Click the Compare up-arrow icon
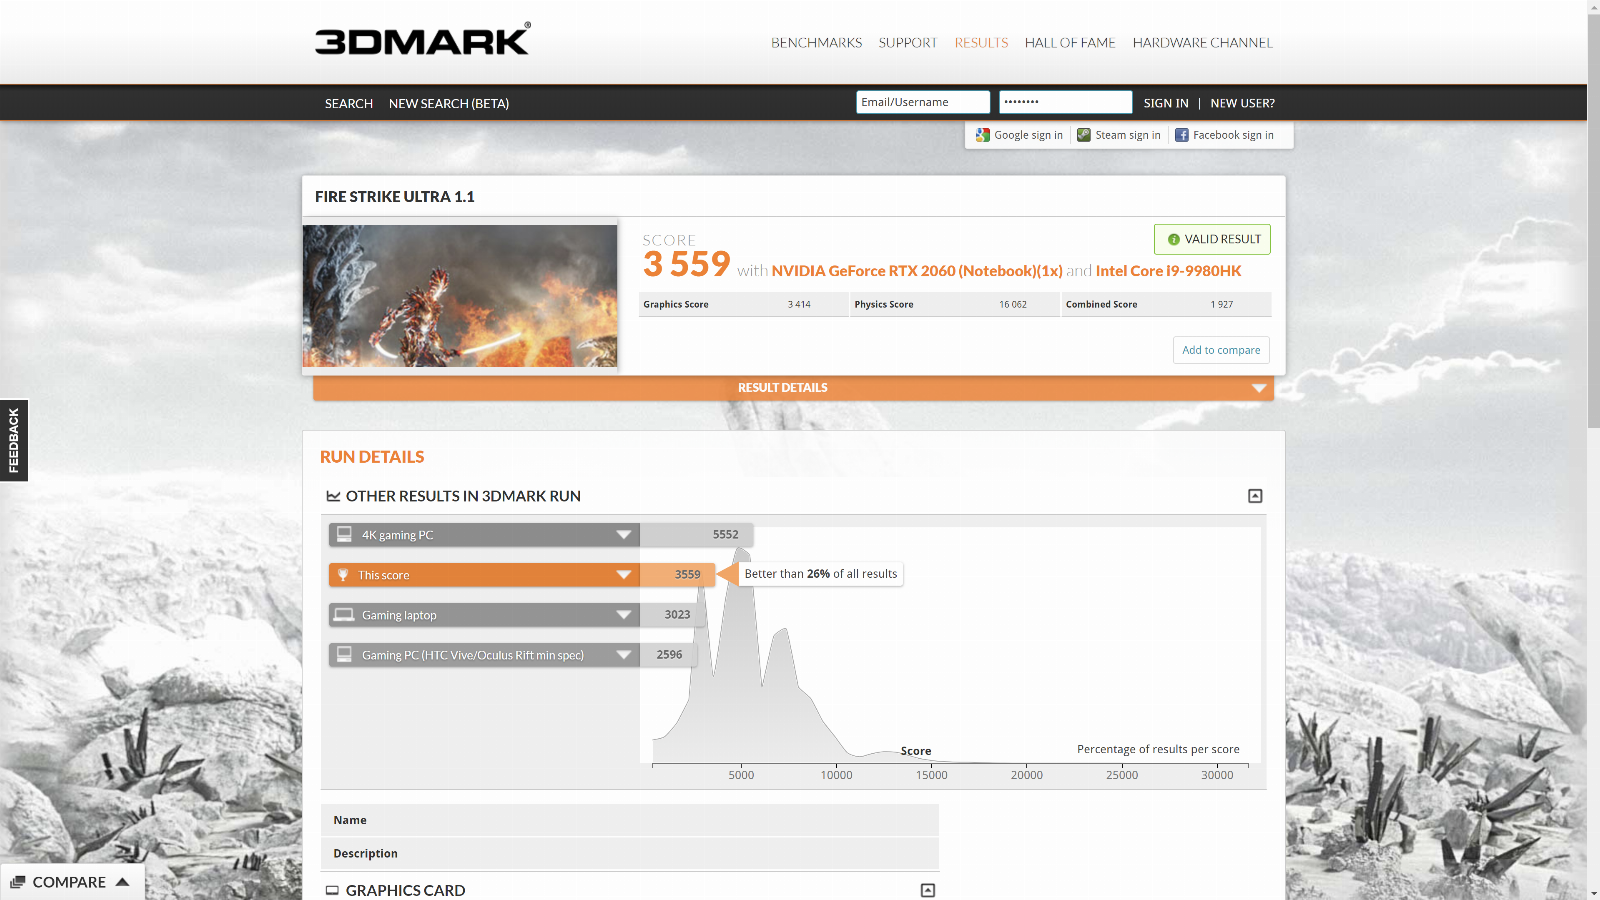1600x900 pixels. tap(122, 882)
